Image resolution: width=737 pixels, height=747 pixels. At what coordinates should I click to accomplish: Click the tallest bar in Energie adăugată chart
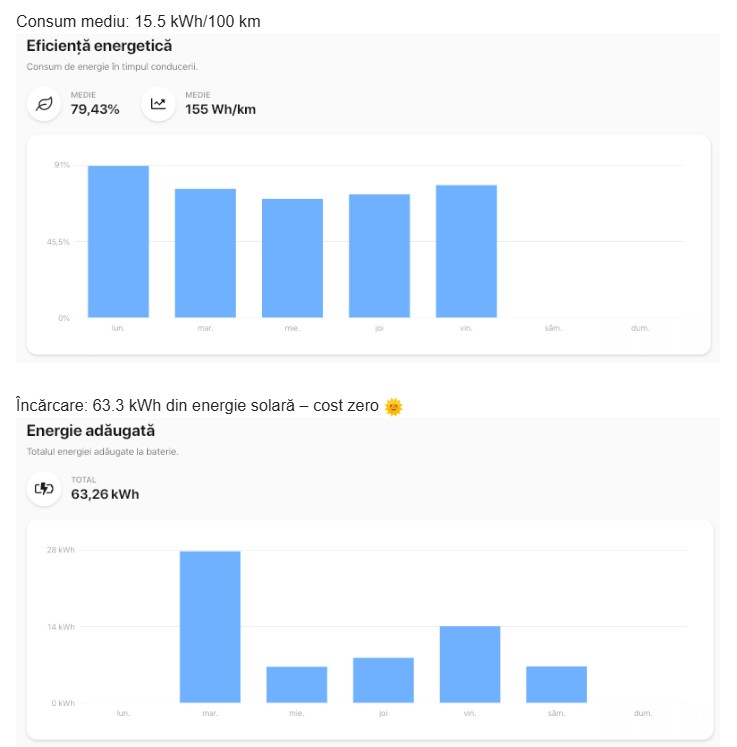tap(210, 627)
